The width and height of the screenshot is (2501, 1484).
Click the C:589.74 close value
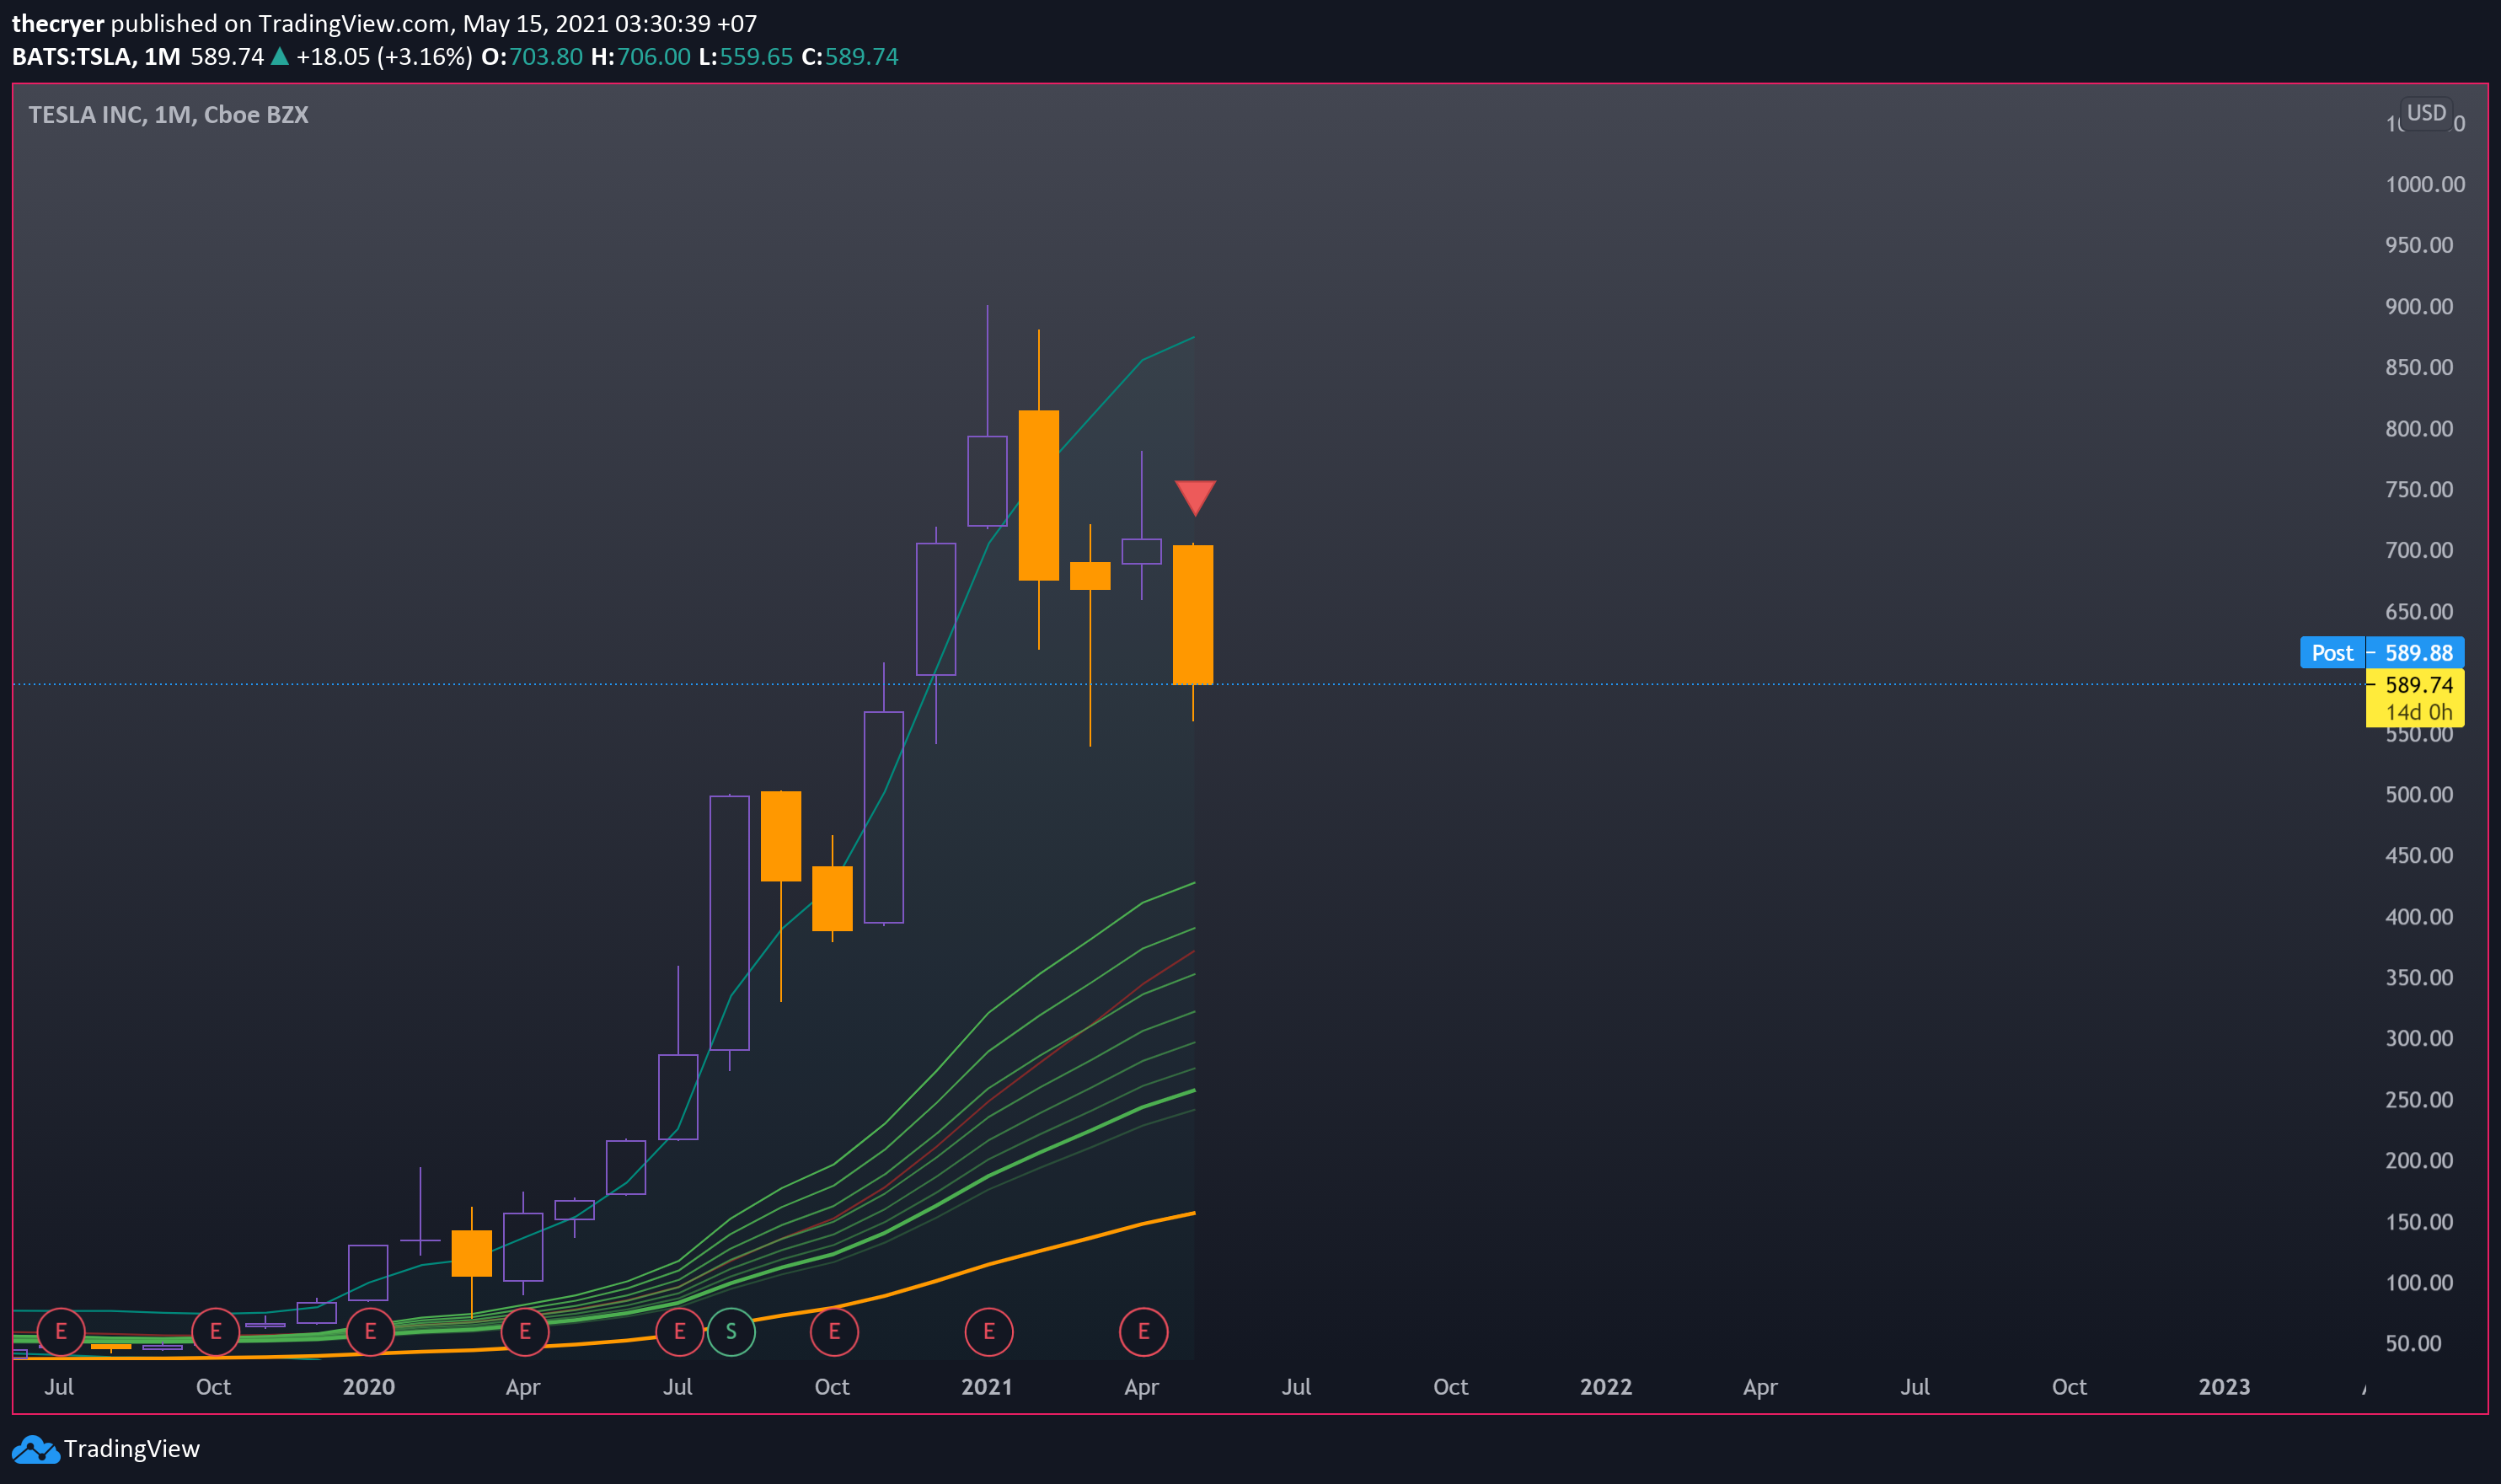coord(850,57)
